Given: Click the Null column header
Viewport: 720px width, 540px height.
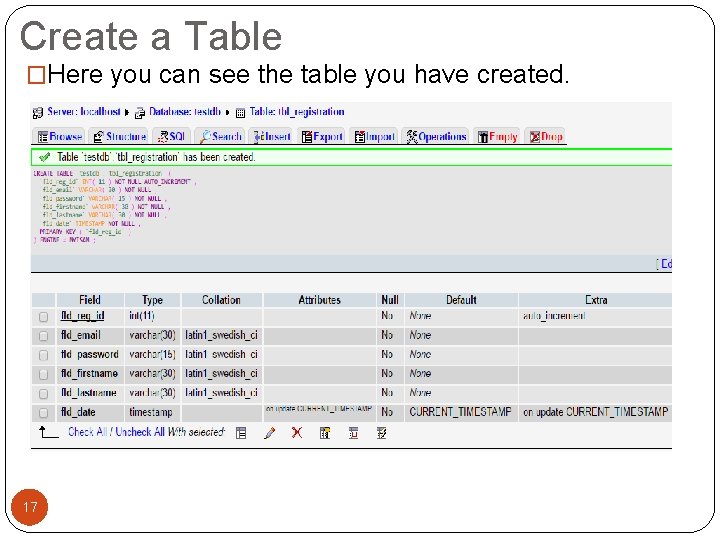Looking at the screenshot, I should (390, 300).
